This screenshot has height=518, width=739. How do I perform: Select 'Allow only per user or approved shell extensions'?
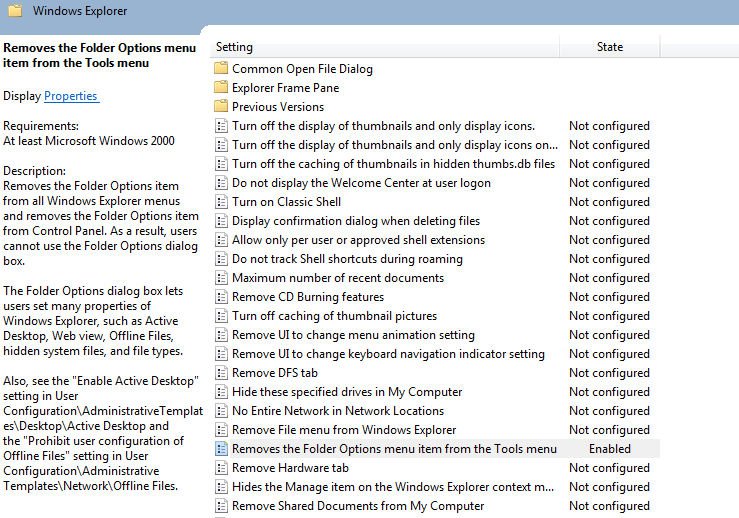click(358, 240)
